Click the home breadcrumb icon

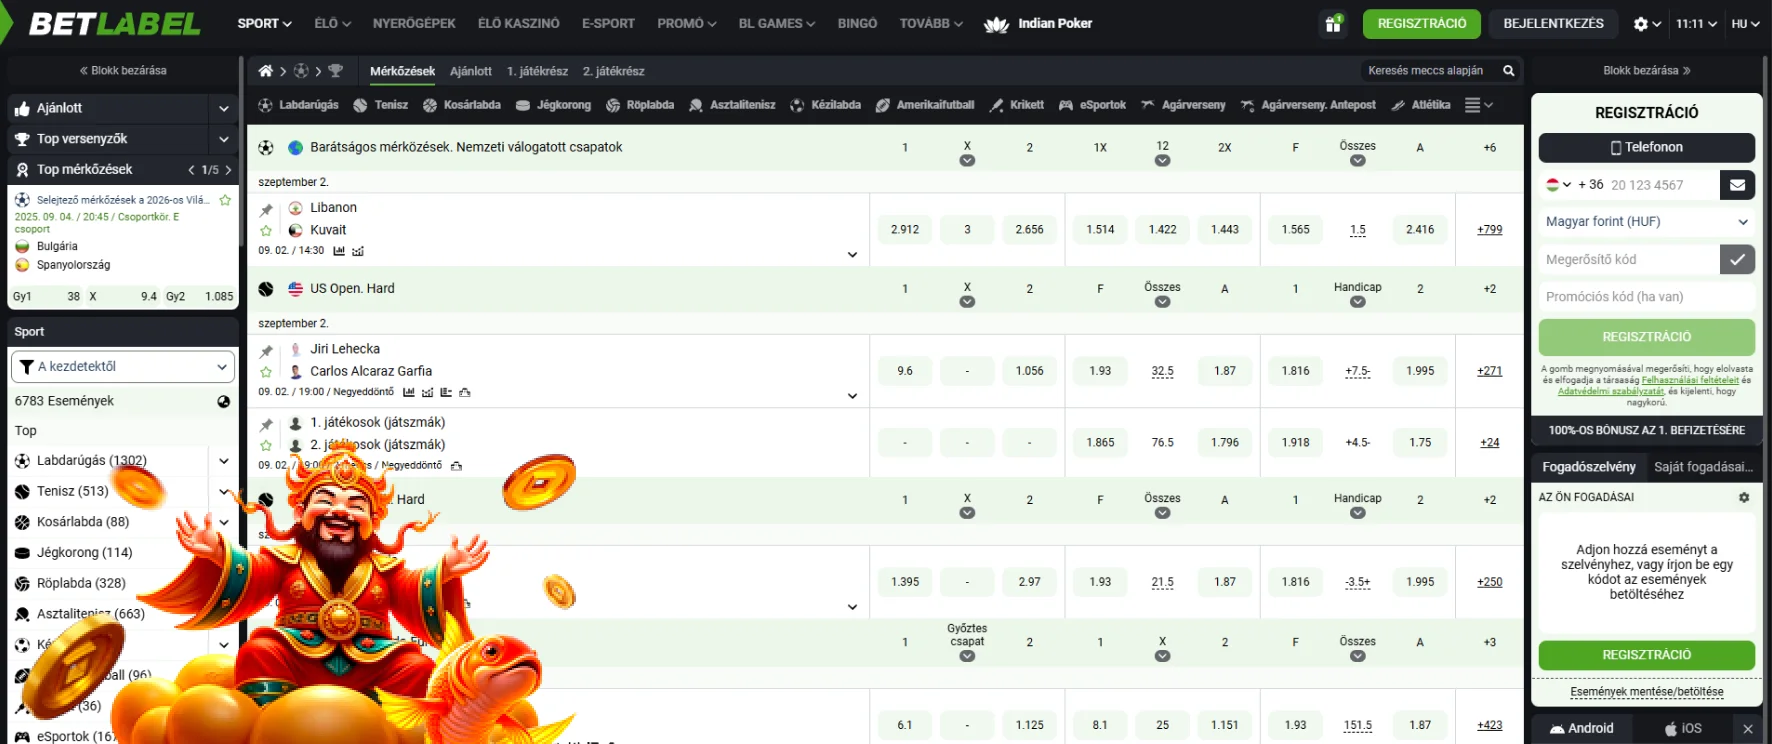pos(265,71)
